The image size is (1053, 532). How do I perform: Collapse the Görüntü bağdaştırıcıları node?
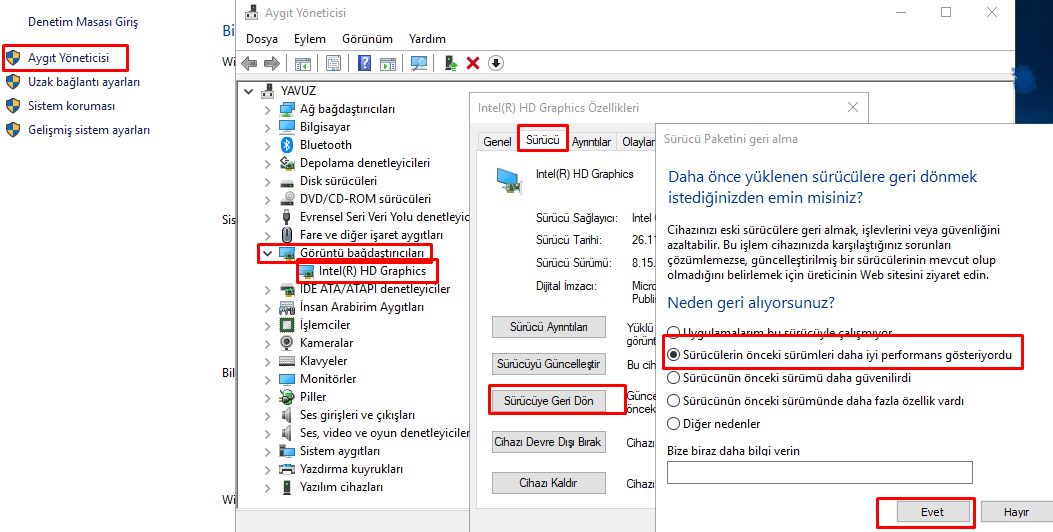click(268, 253)
